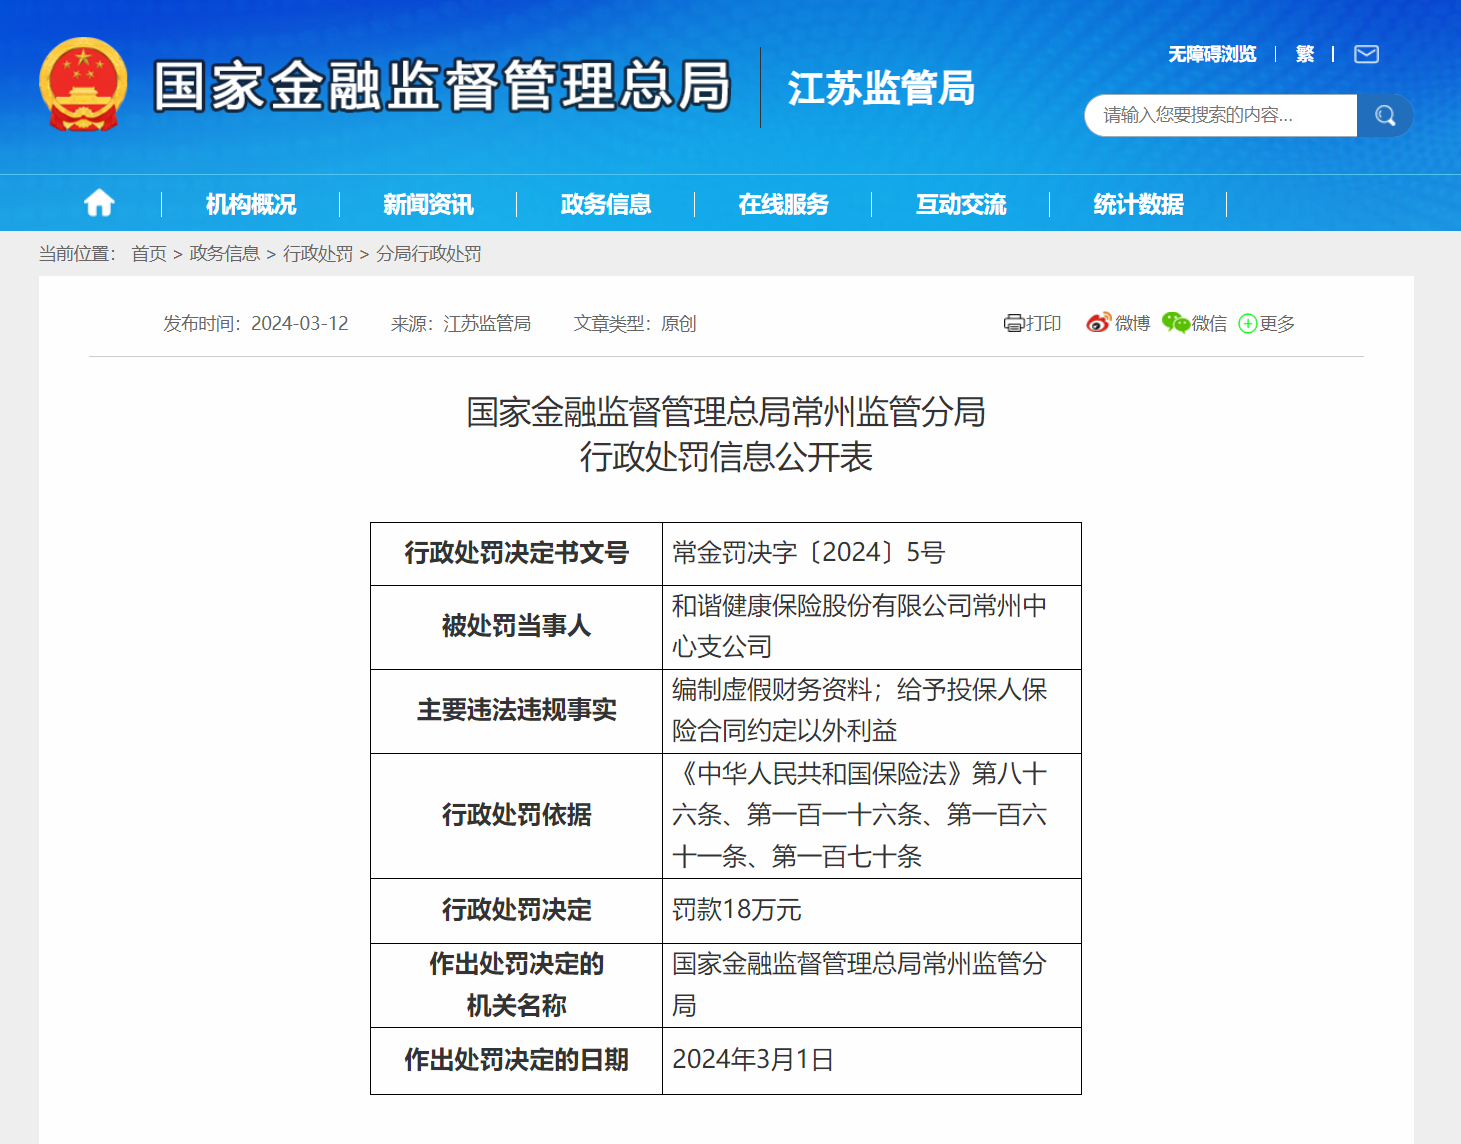
Task: Click the 《中华人民共和国保险法》 basis cell
Action: tap(871, 816)
